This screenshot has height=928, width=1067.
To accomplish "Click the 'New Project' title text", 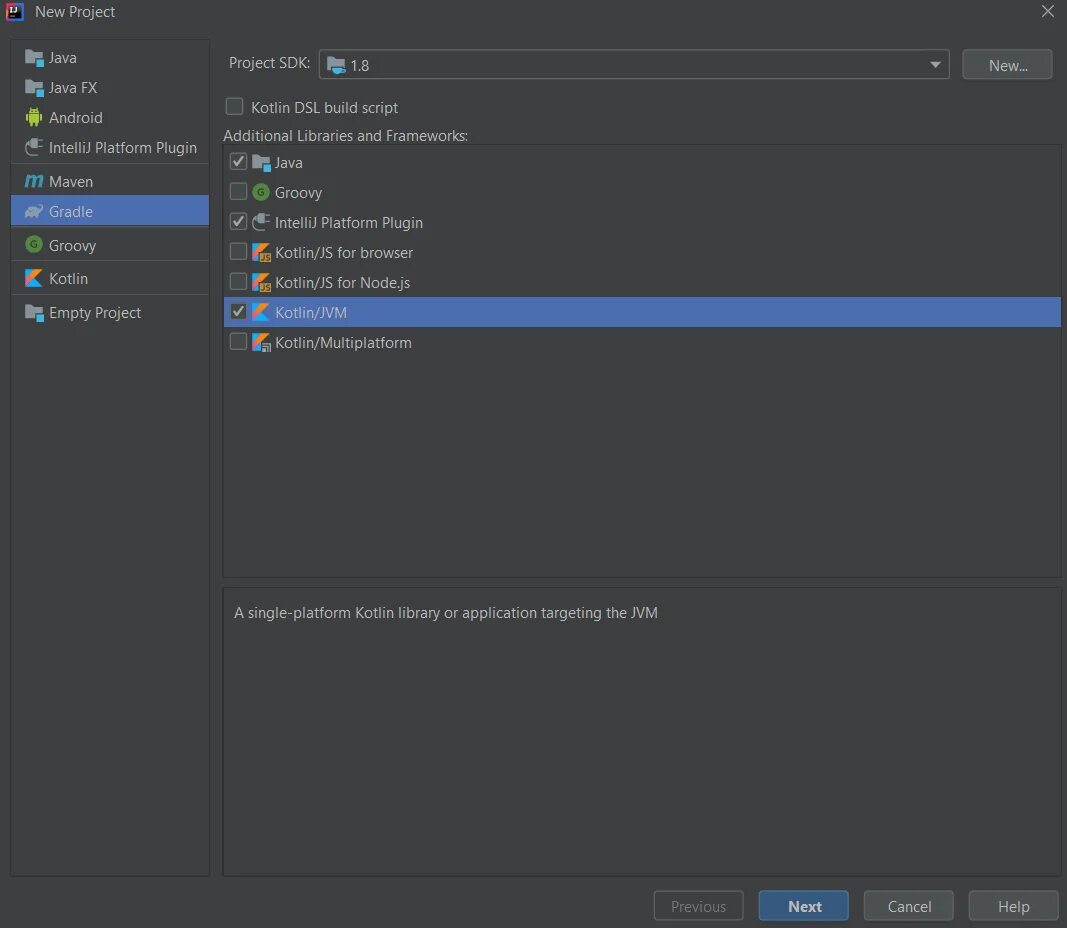I will [75, 12].
